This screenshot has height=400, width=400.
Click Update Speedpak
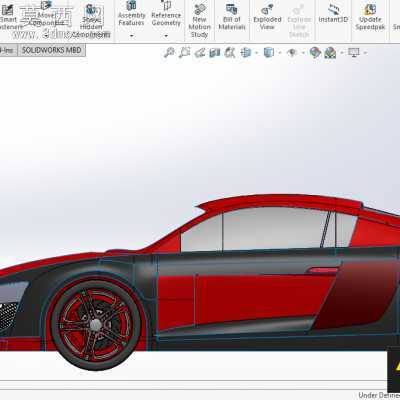(x=370, y=17)
